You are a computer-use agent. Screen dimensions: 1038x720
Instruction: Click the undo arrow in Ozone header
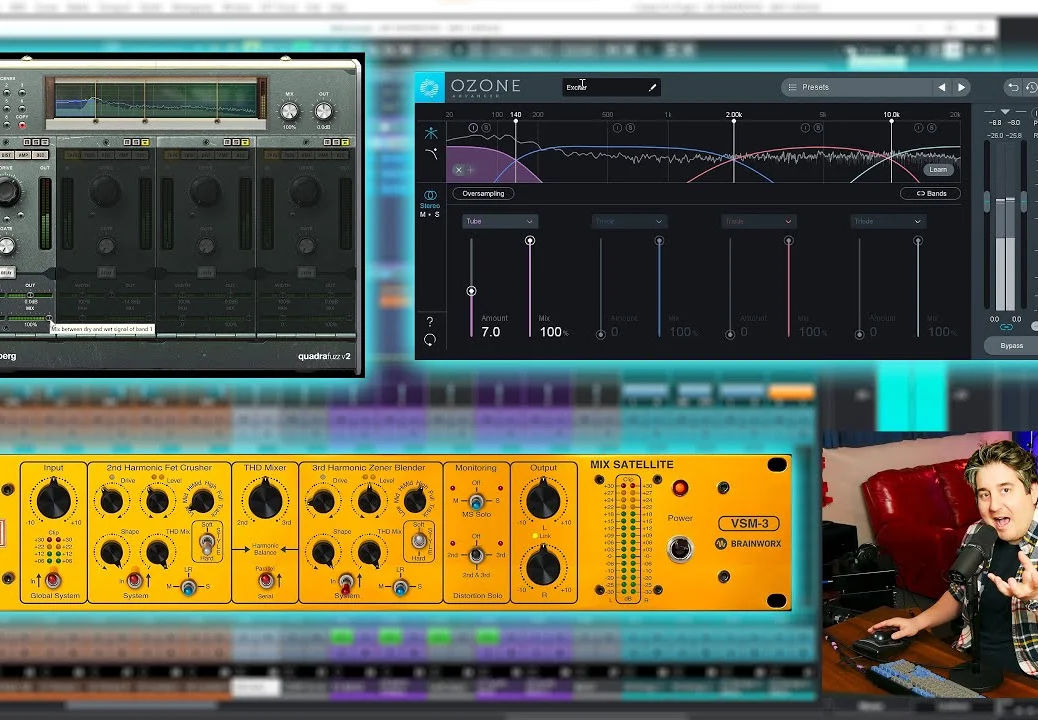click(x=1013, y=87)
